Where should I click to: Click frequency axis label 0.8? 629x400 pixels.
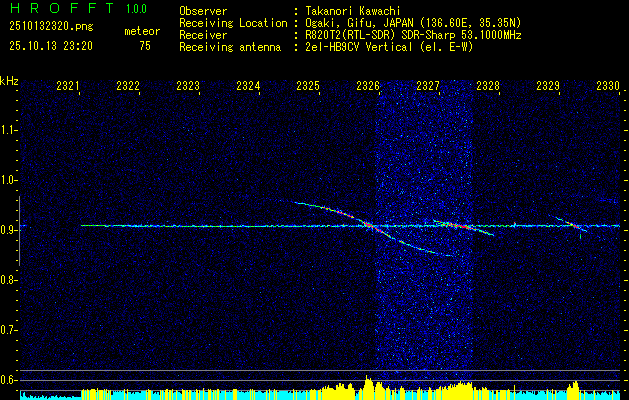click(x=8, y=280)
